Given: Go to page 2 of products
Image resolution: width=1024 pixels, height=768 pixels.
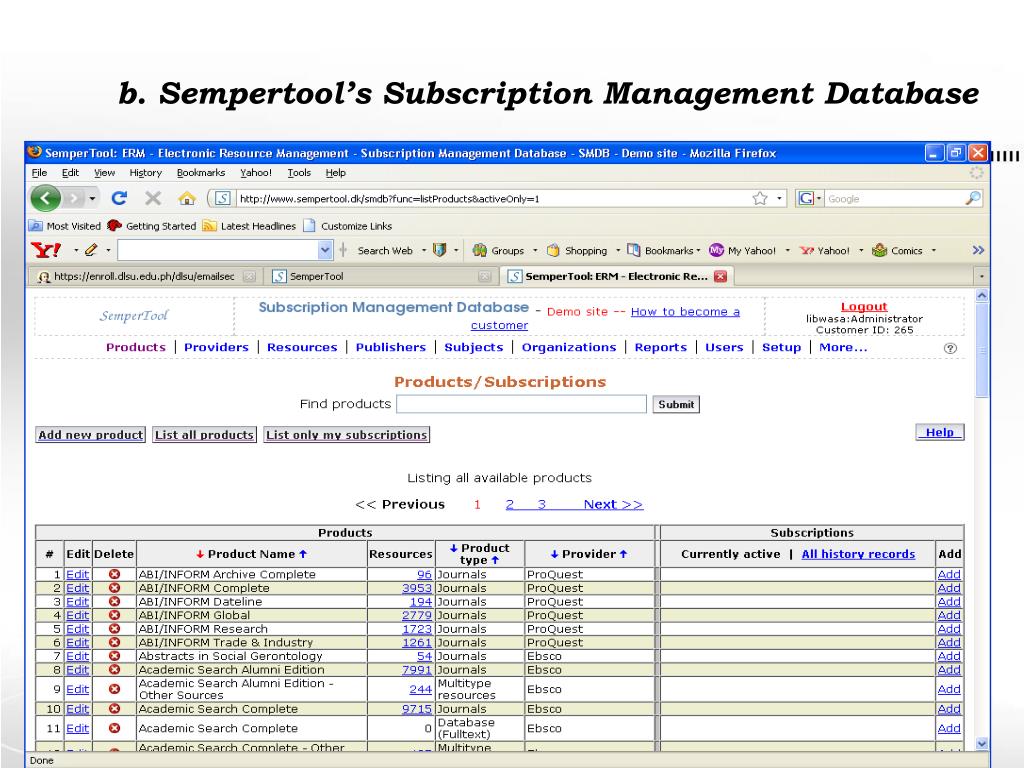Looking at the screenshot, I should pyautogui.click(x=509, y=504).
